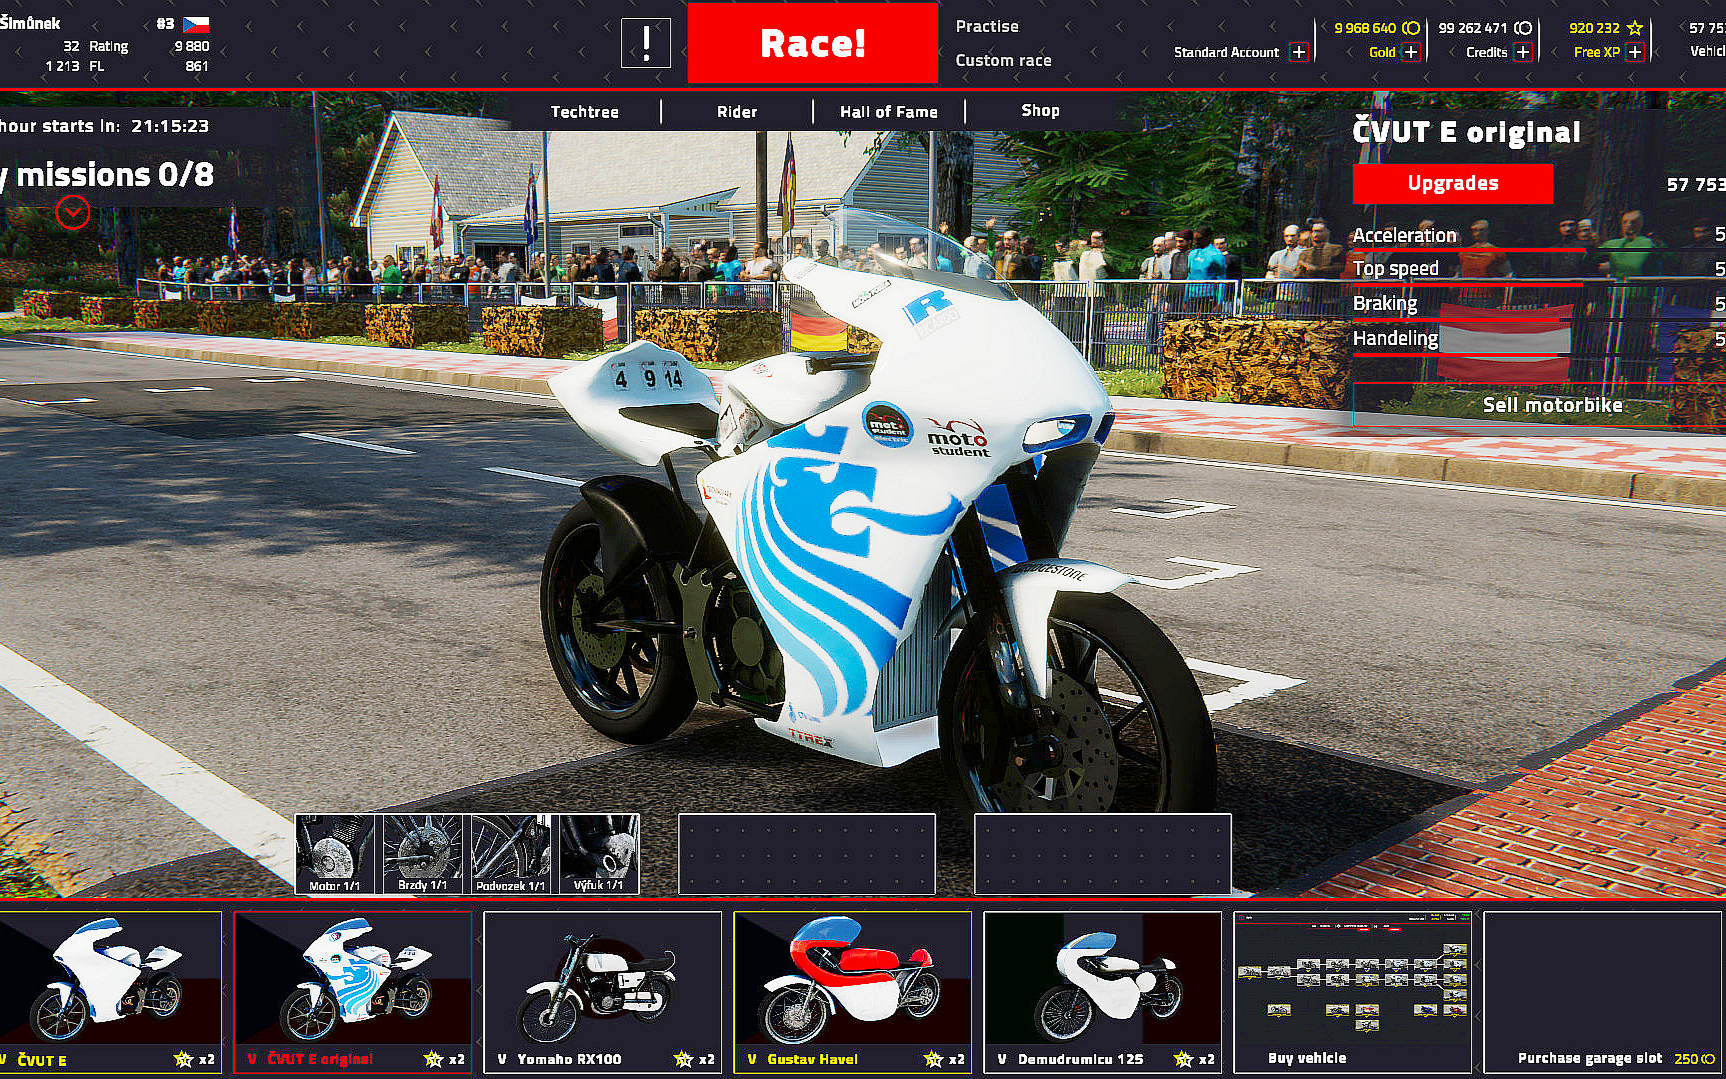Click the player name Šimůnek
The height and width of the screenshot is (1079, 1726).
pos(30,23)
